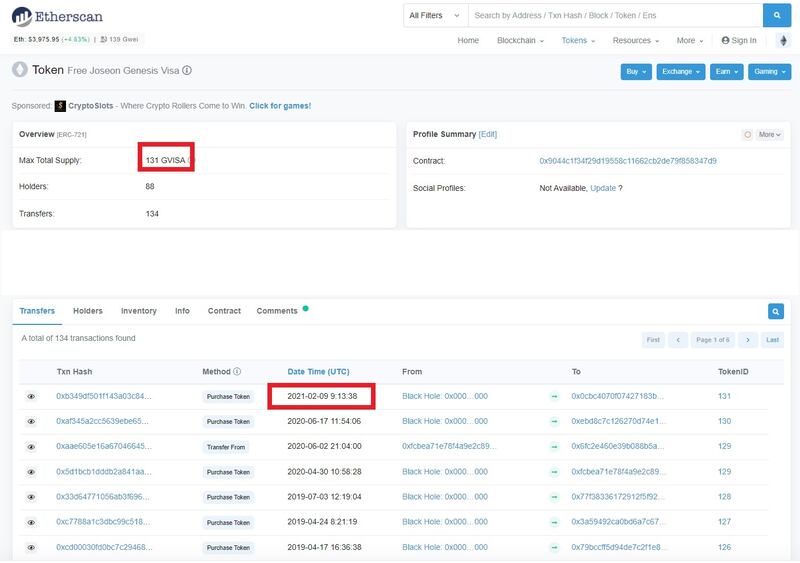Open TokenID 126 link
Screen dimensions: 800x563
tap(724, 547)
